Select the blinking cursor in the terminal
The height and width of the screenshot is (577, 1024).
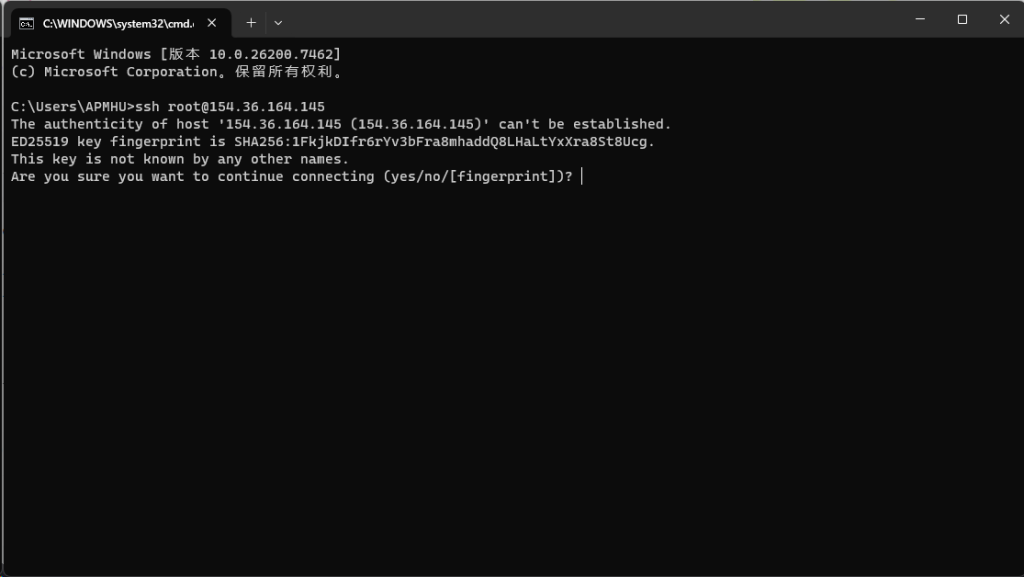click(584, 176)
